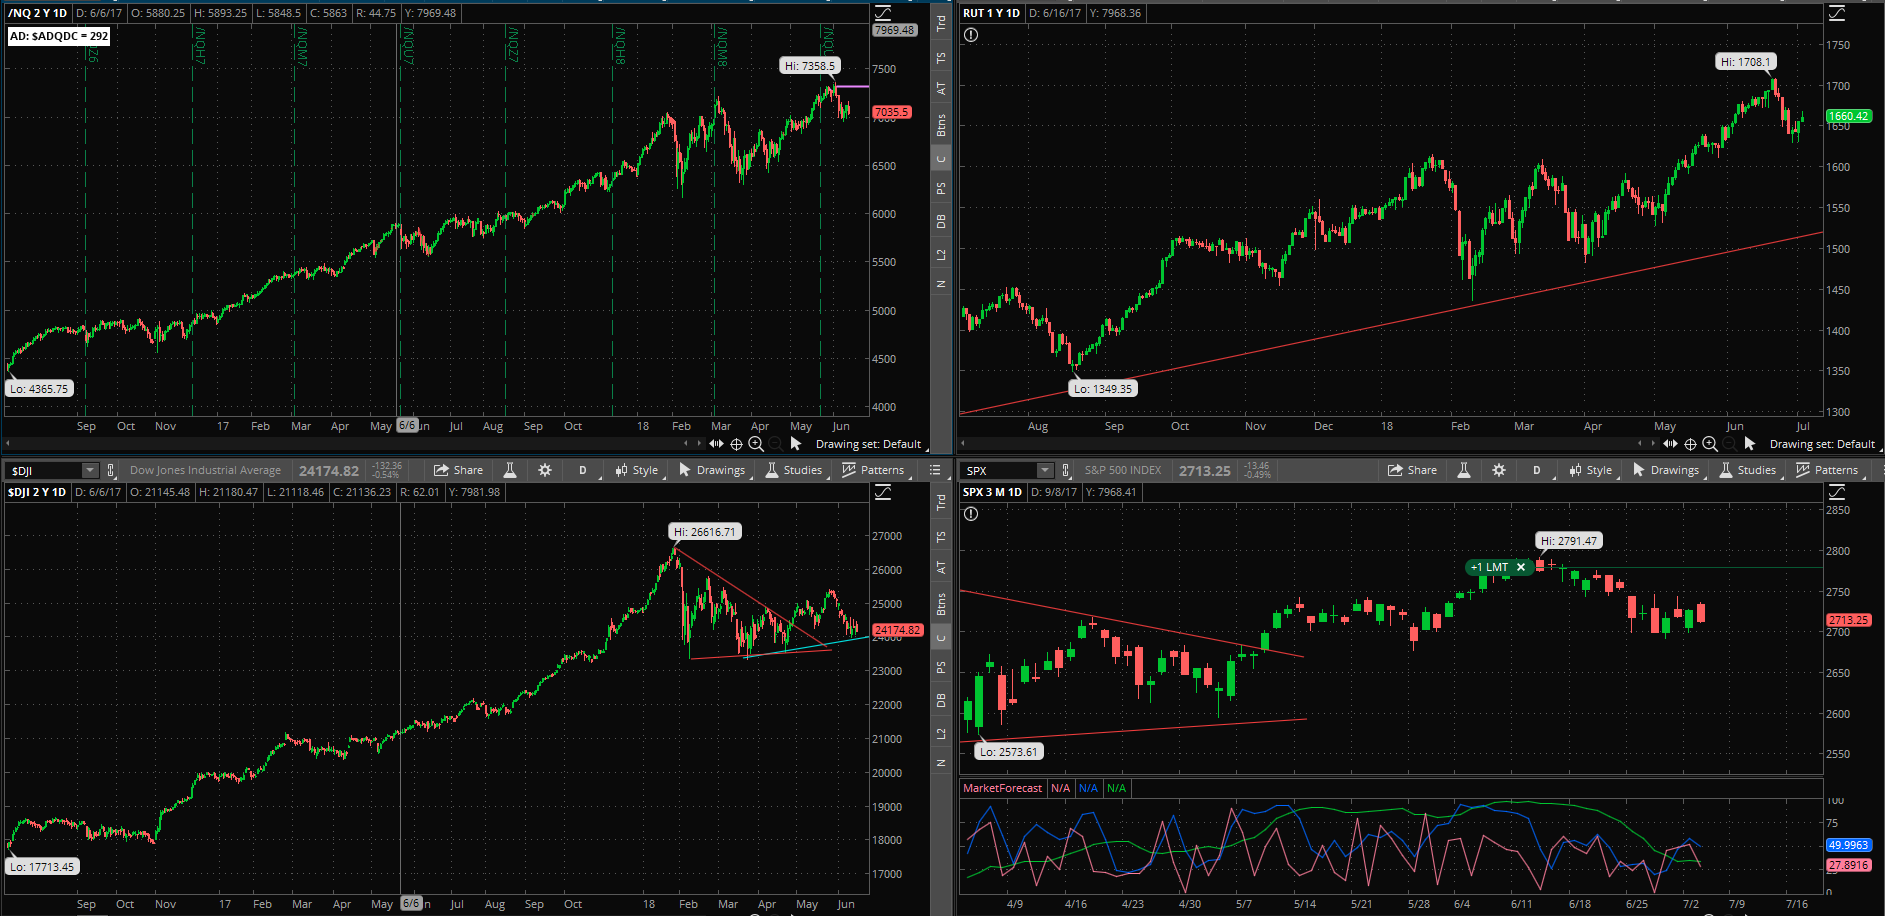Screen dimensions: 1885x916
Task: Open the D aggregation period menu for SPX
Action: pos(1537,470)
